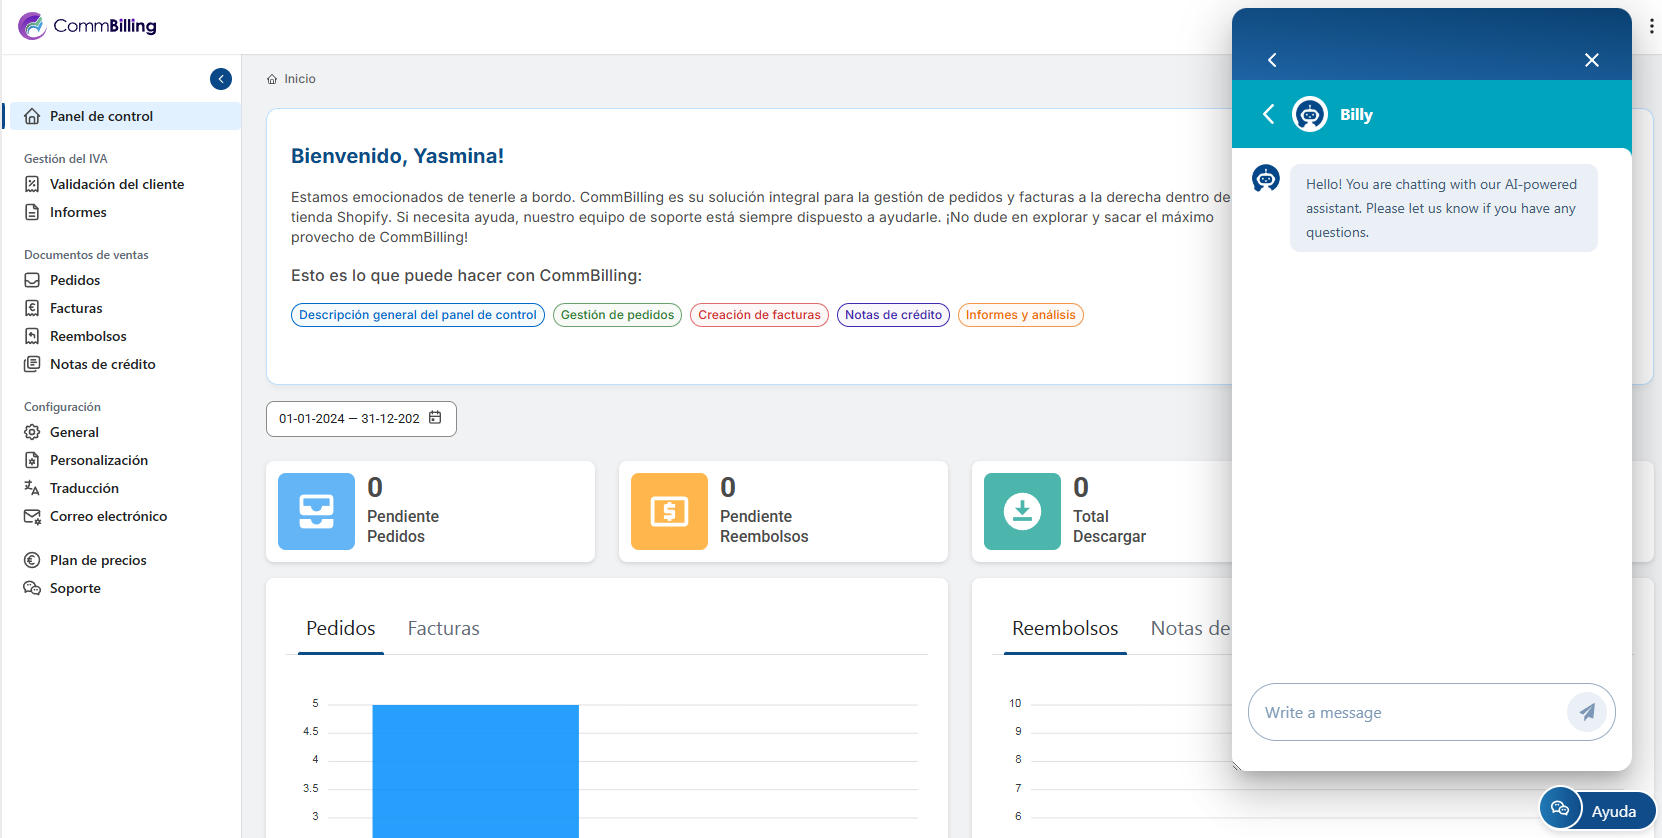Screen dimensions: 1662x838
Task: Click the Write a message field
Action: coord(1405,712)
